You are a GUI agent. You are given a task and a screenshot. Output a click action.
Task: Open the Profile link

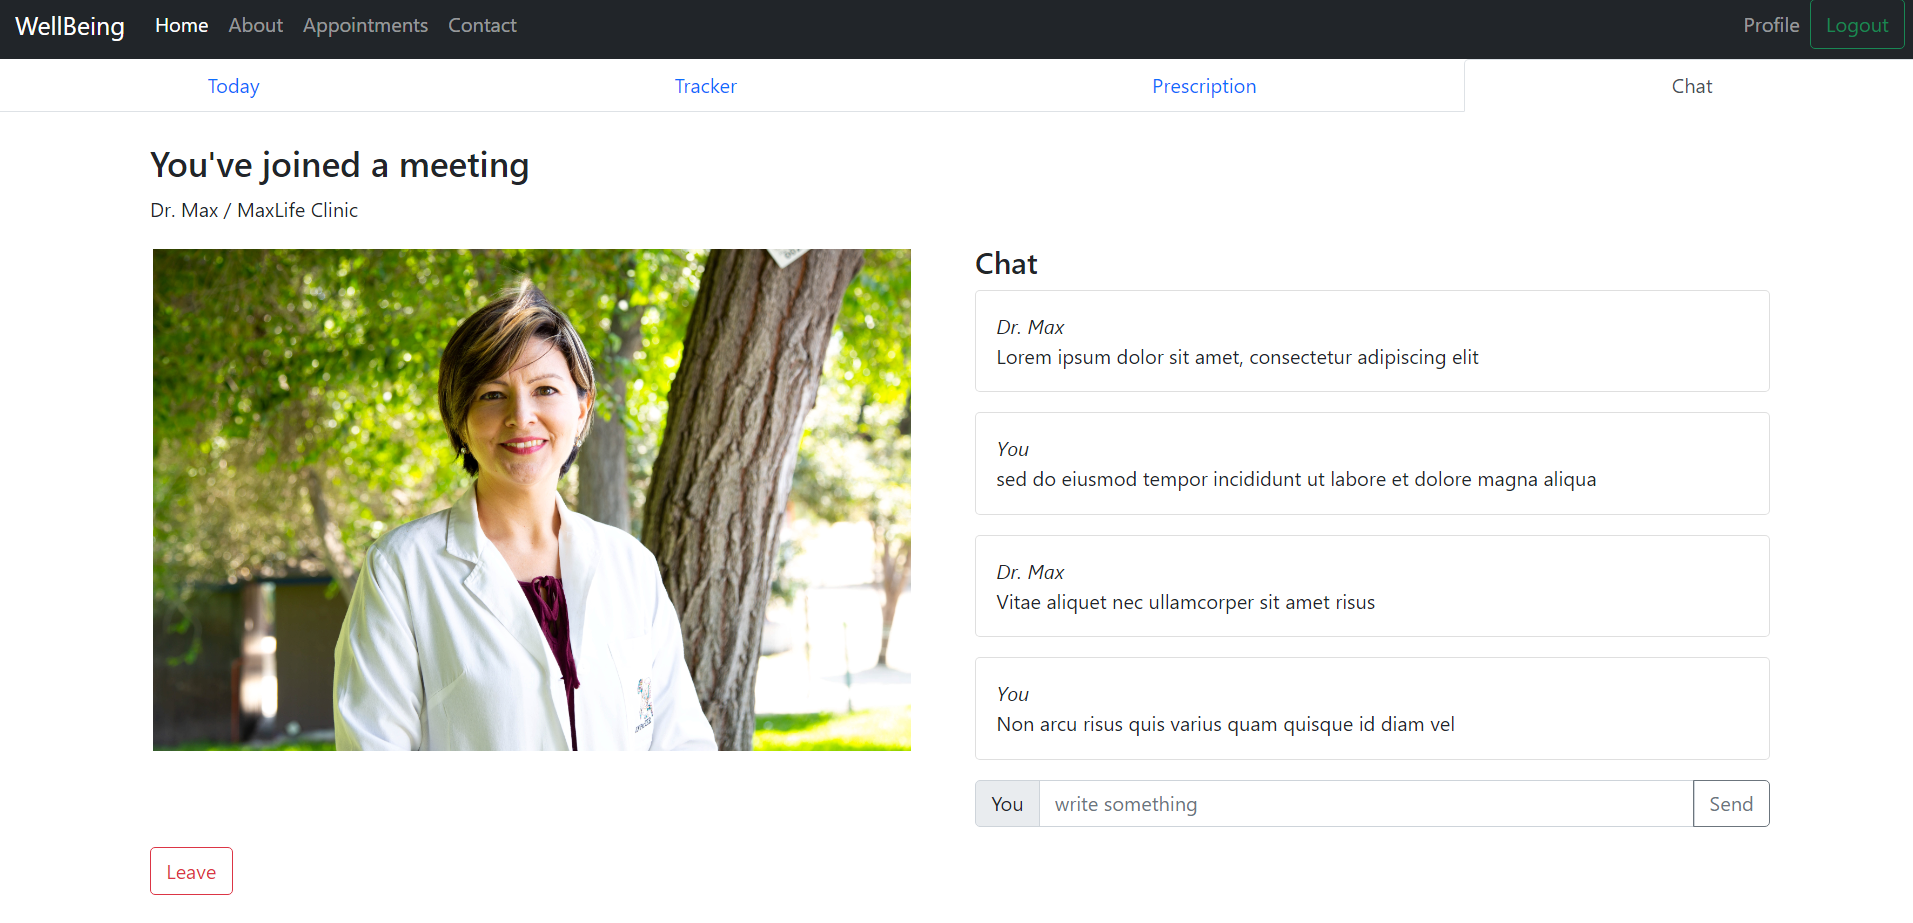[x=1771, y=25]
